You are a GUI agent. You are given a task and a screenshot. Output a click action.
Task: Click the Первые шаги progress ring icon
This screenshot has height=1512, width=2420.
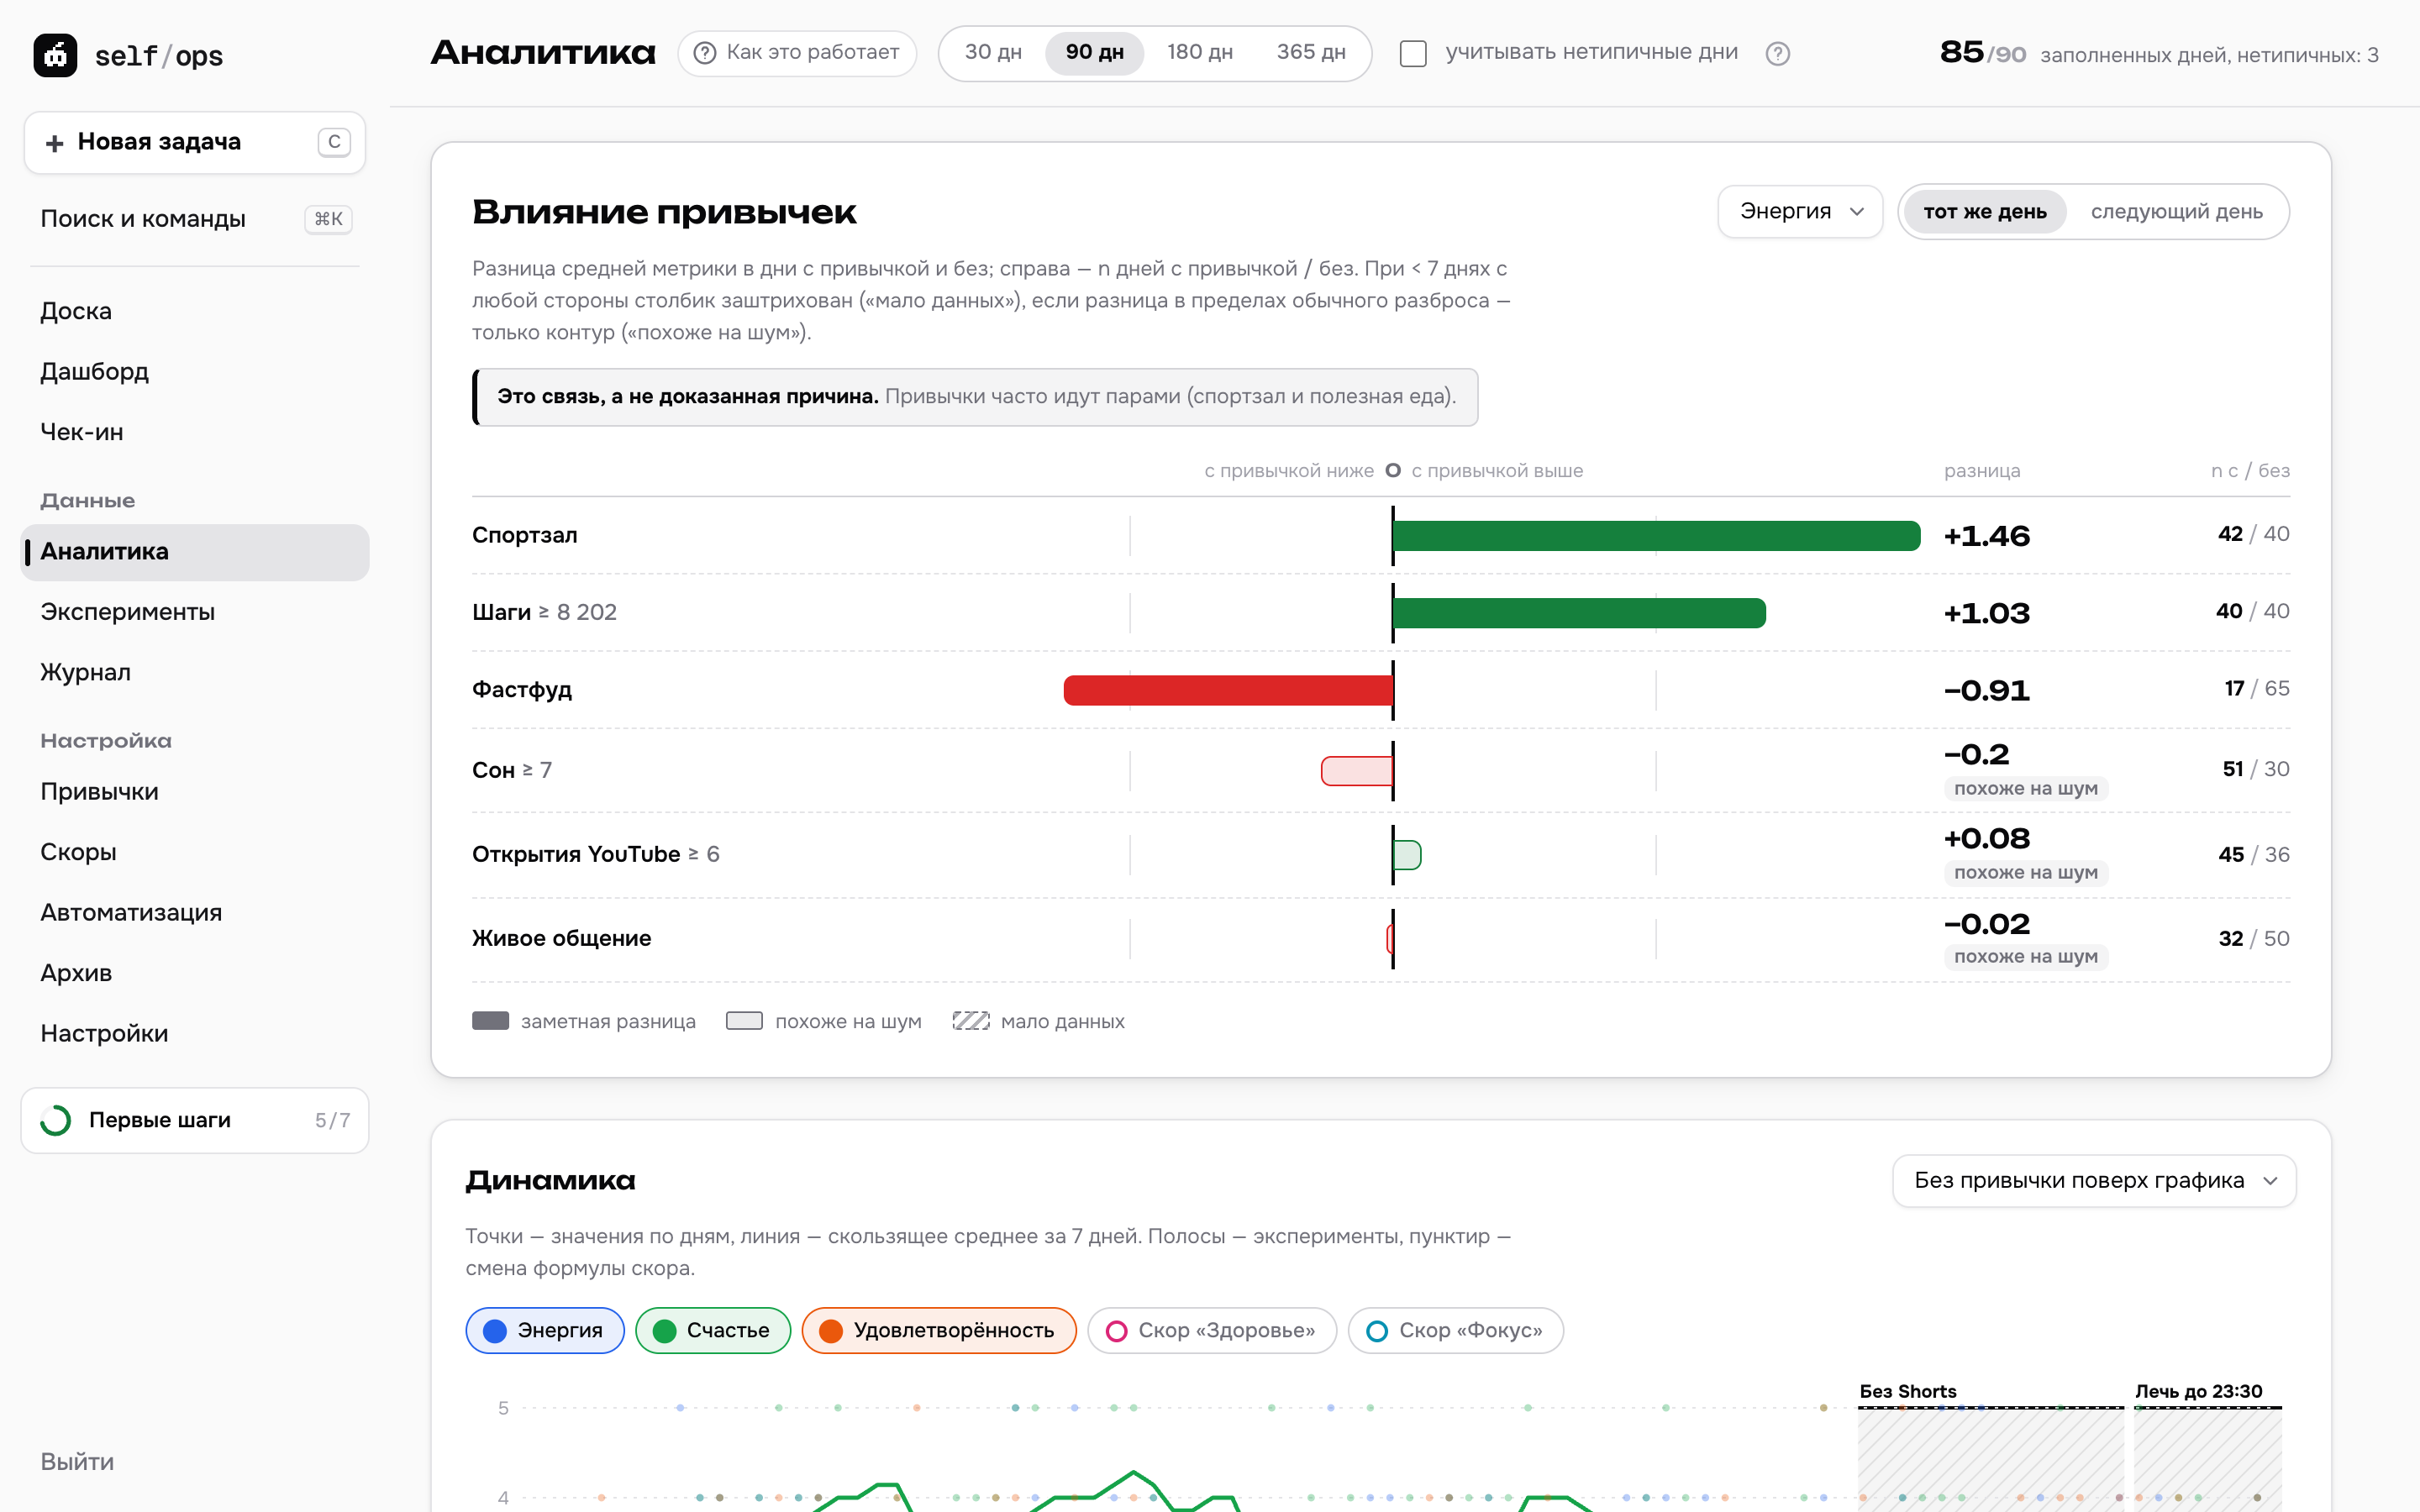[56, 1120]
